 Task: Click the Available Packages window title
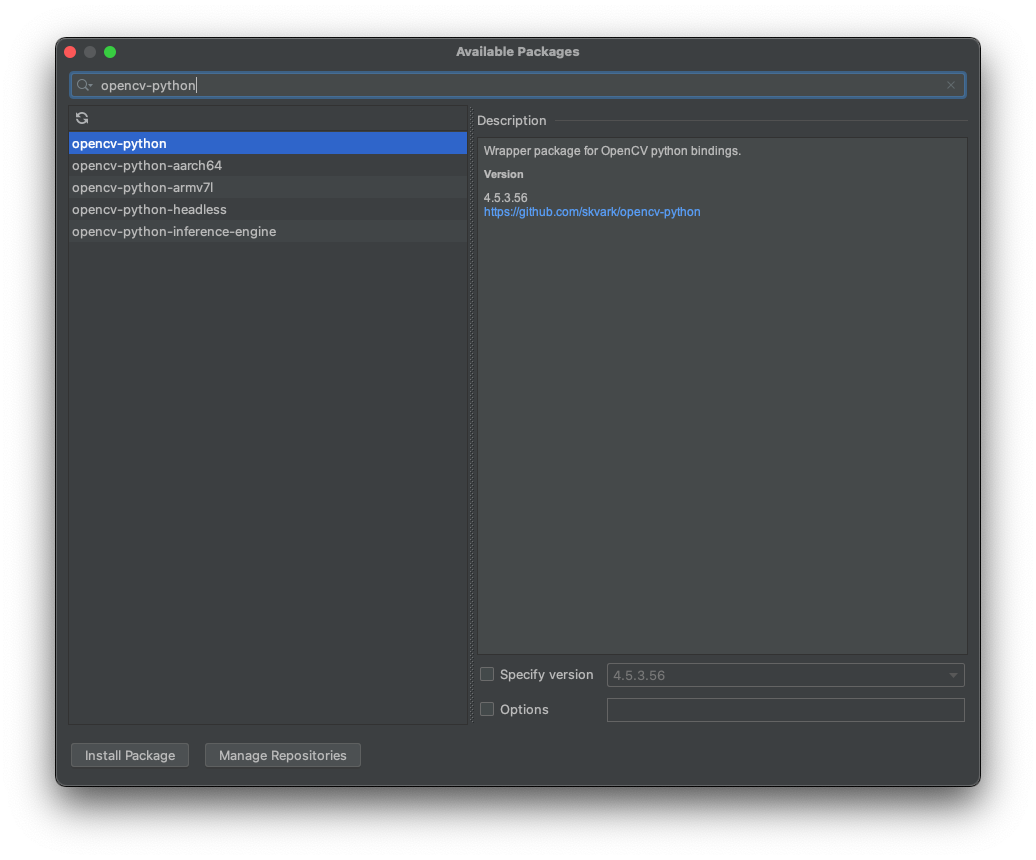click(x=517, y=52)
